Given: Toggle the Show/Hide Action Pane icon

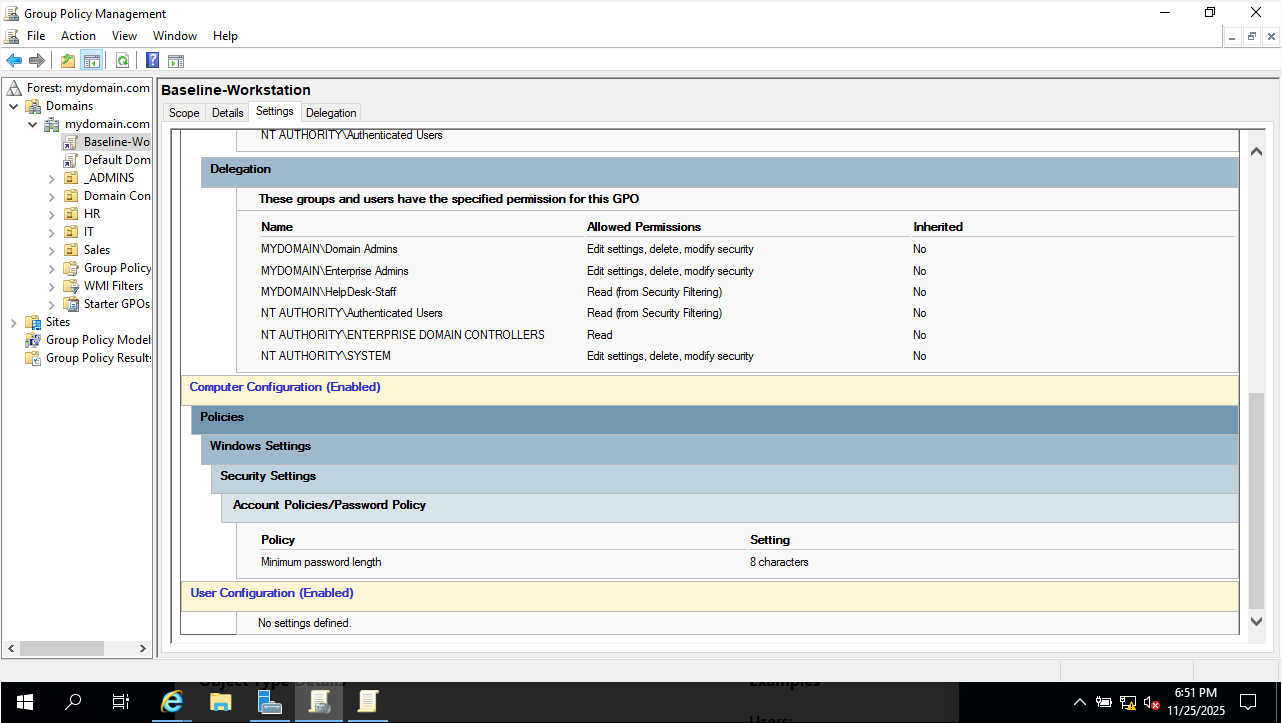Looking at the screenshot, I should 176,61.
